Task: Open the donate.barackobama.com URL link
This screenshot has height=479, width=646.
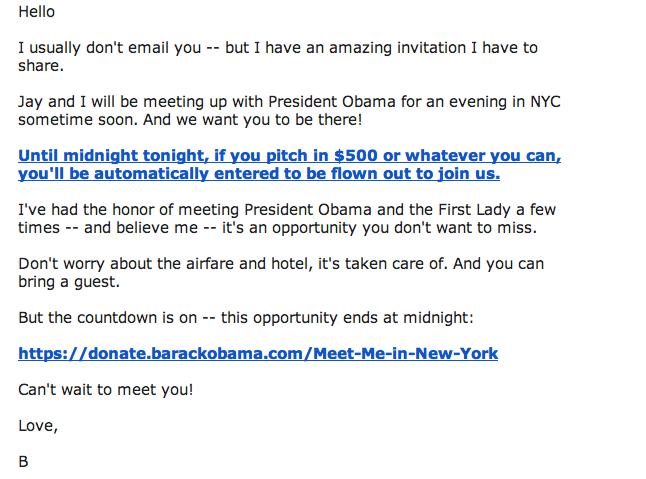Action: click(x=258, y=353)
